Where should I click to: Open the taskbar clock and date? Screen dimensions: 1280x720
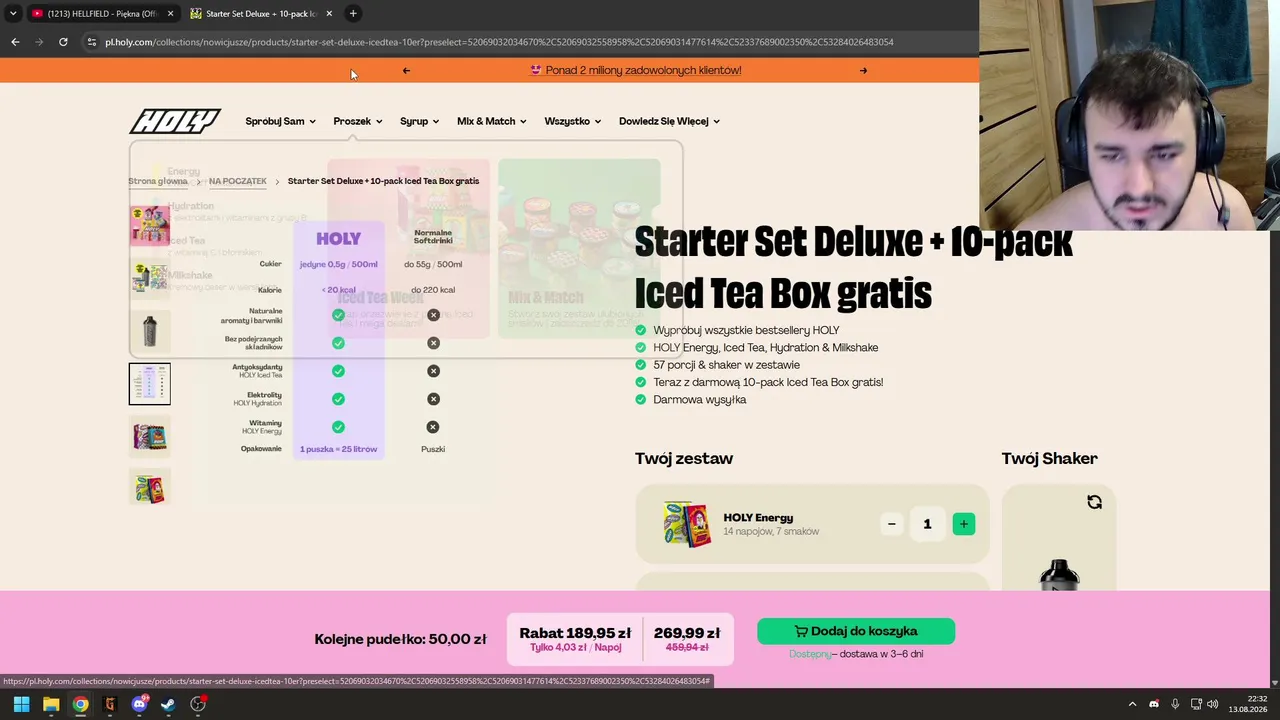coord(1248,704)
